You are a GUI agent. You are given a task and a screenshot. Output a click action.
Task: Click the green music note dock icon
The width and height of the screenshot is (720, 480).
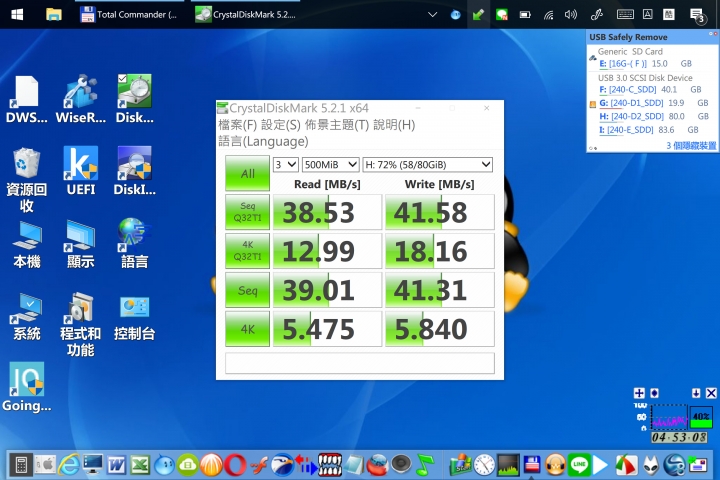(425, 465)
